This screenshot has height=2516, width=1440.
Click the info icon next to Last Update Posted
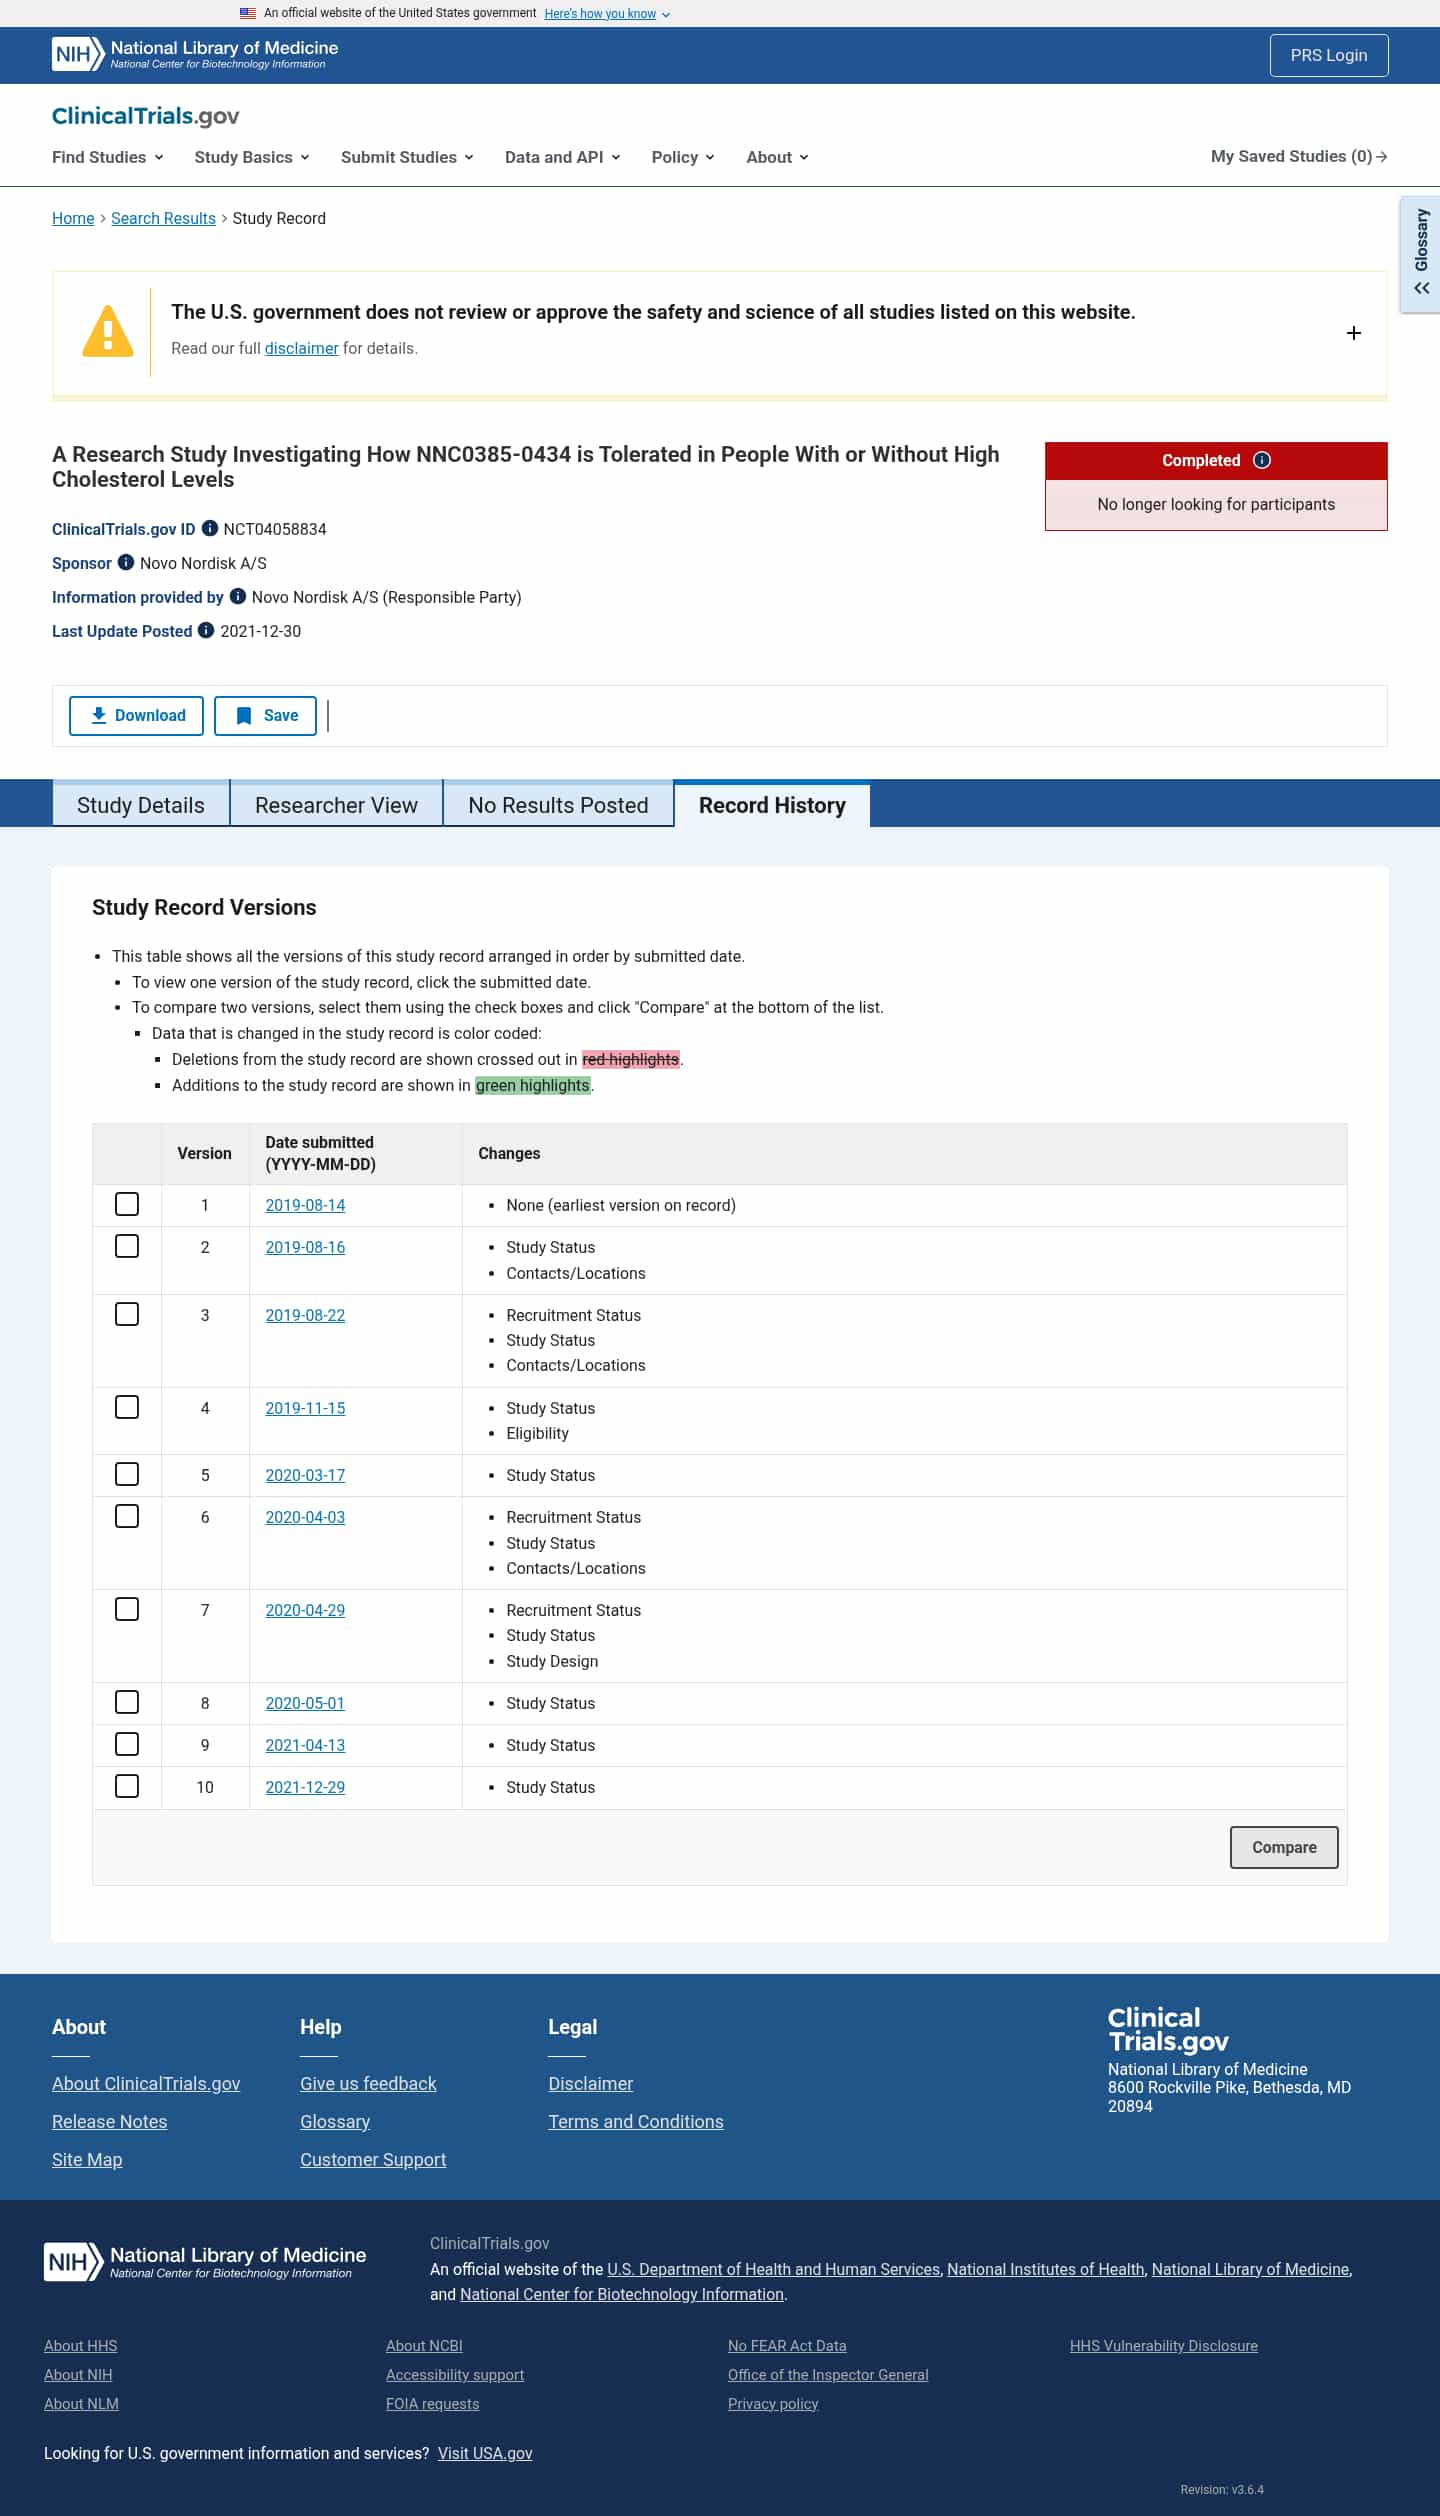click(x=206, y=630)
